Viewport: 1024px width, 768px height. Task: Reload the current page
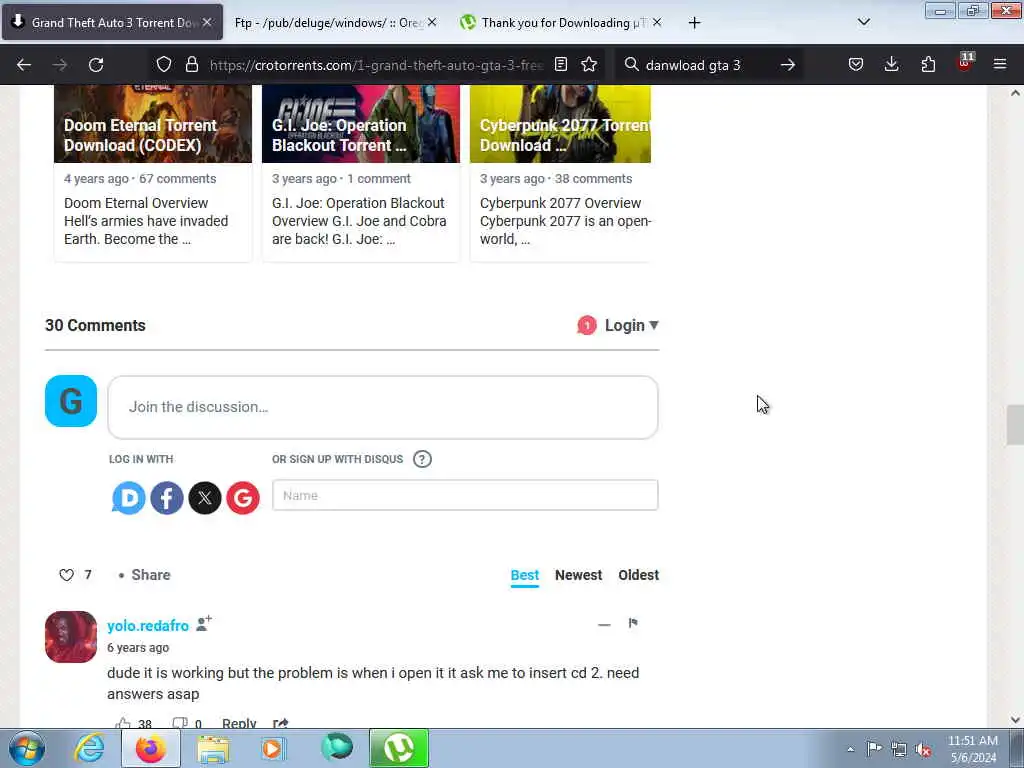[x=96, y=65]
